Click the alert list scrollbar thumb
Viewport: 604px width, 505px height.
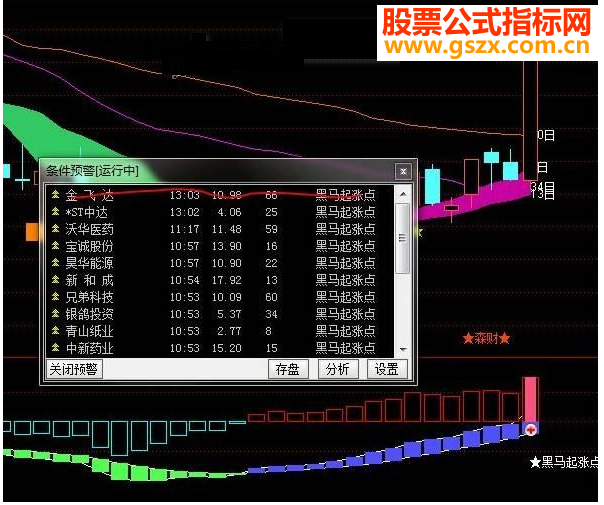click(x=403, y=238)
